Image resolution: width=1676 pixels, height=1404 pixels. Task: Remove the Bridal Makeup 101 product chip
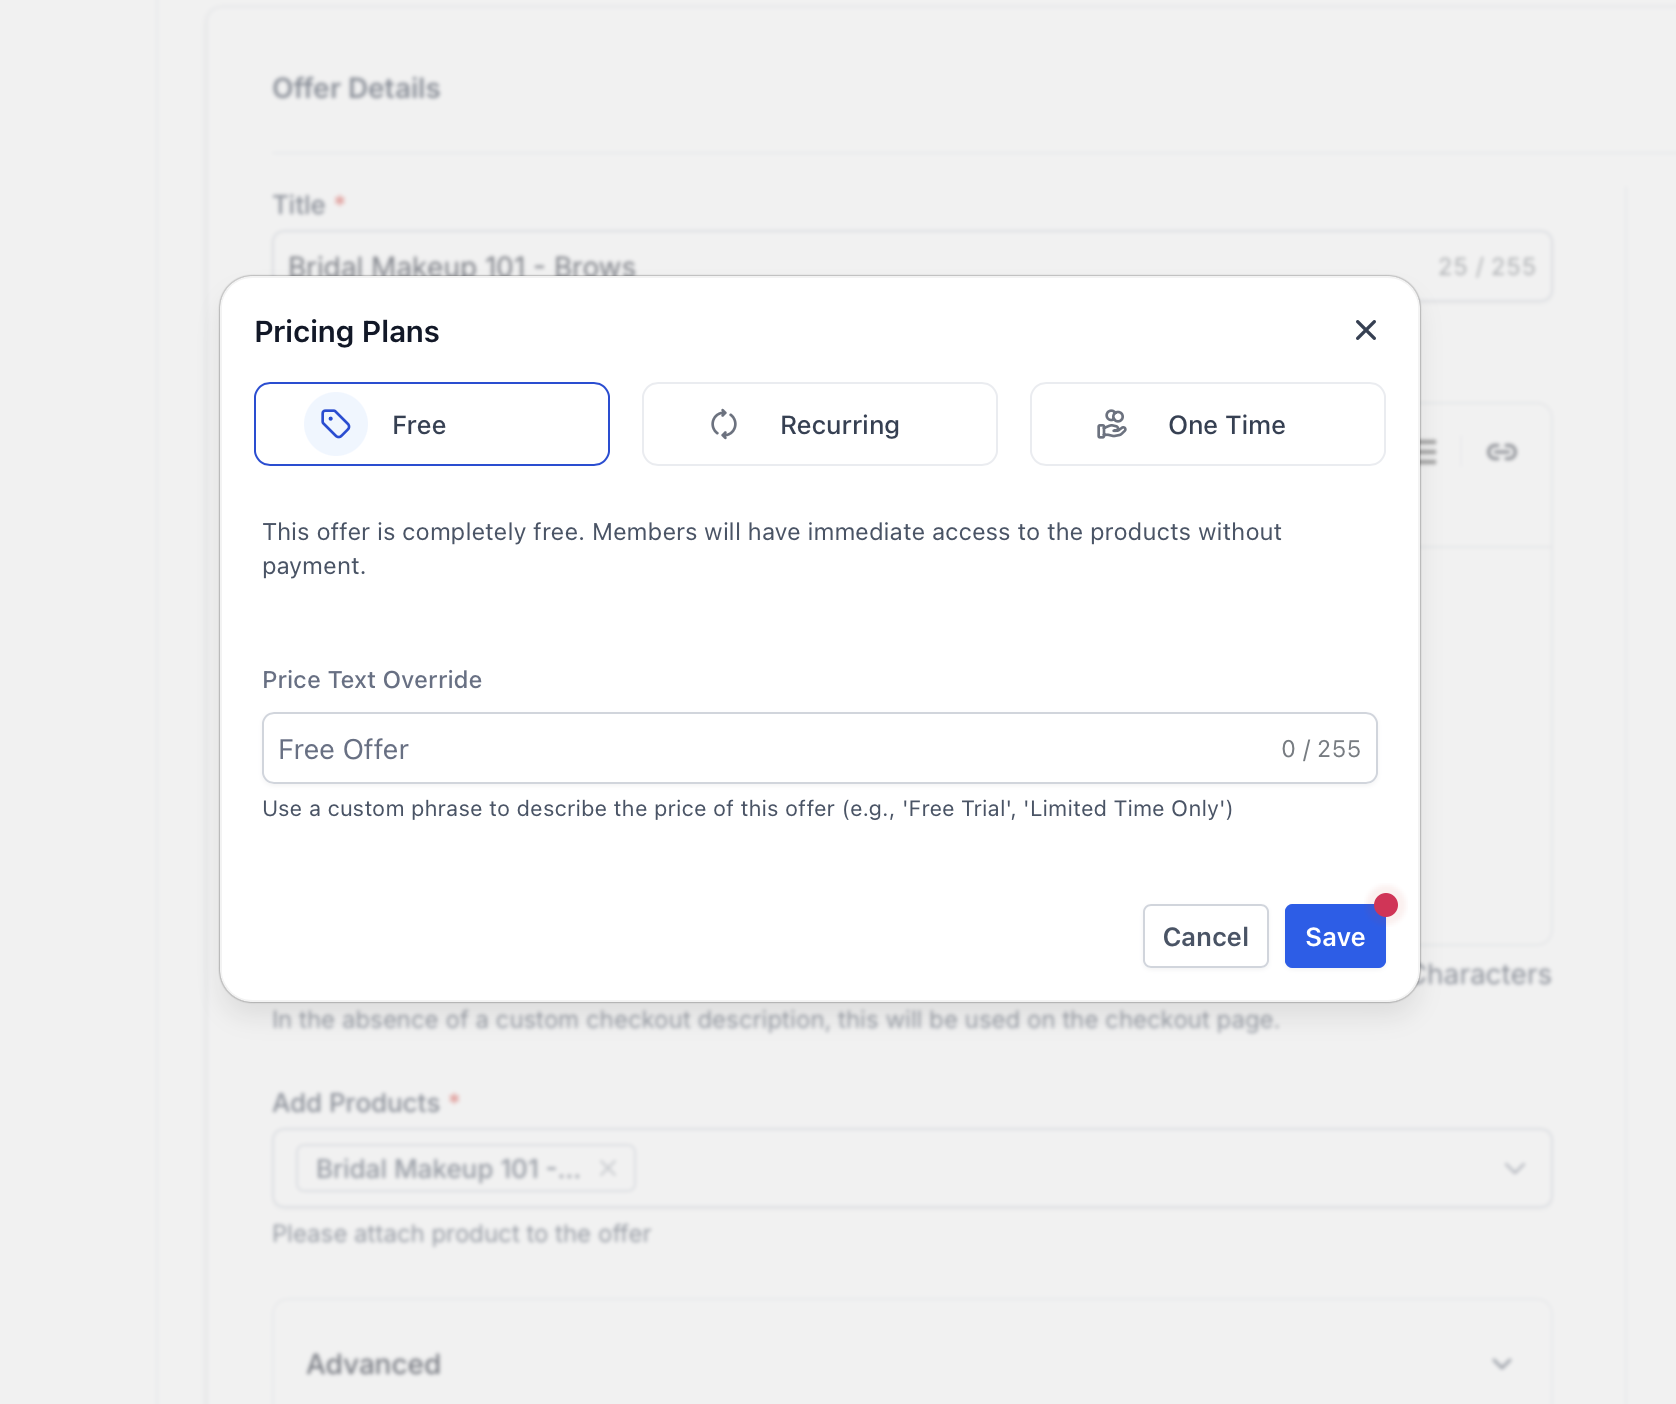click(x=608, y=1168)
